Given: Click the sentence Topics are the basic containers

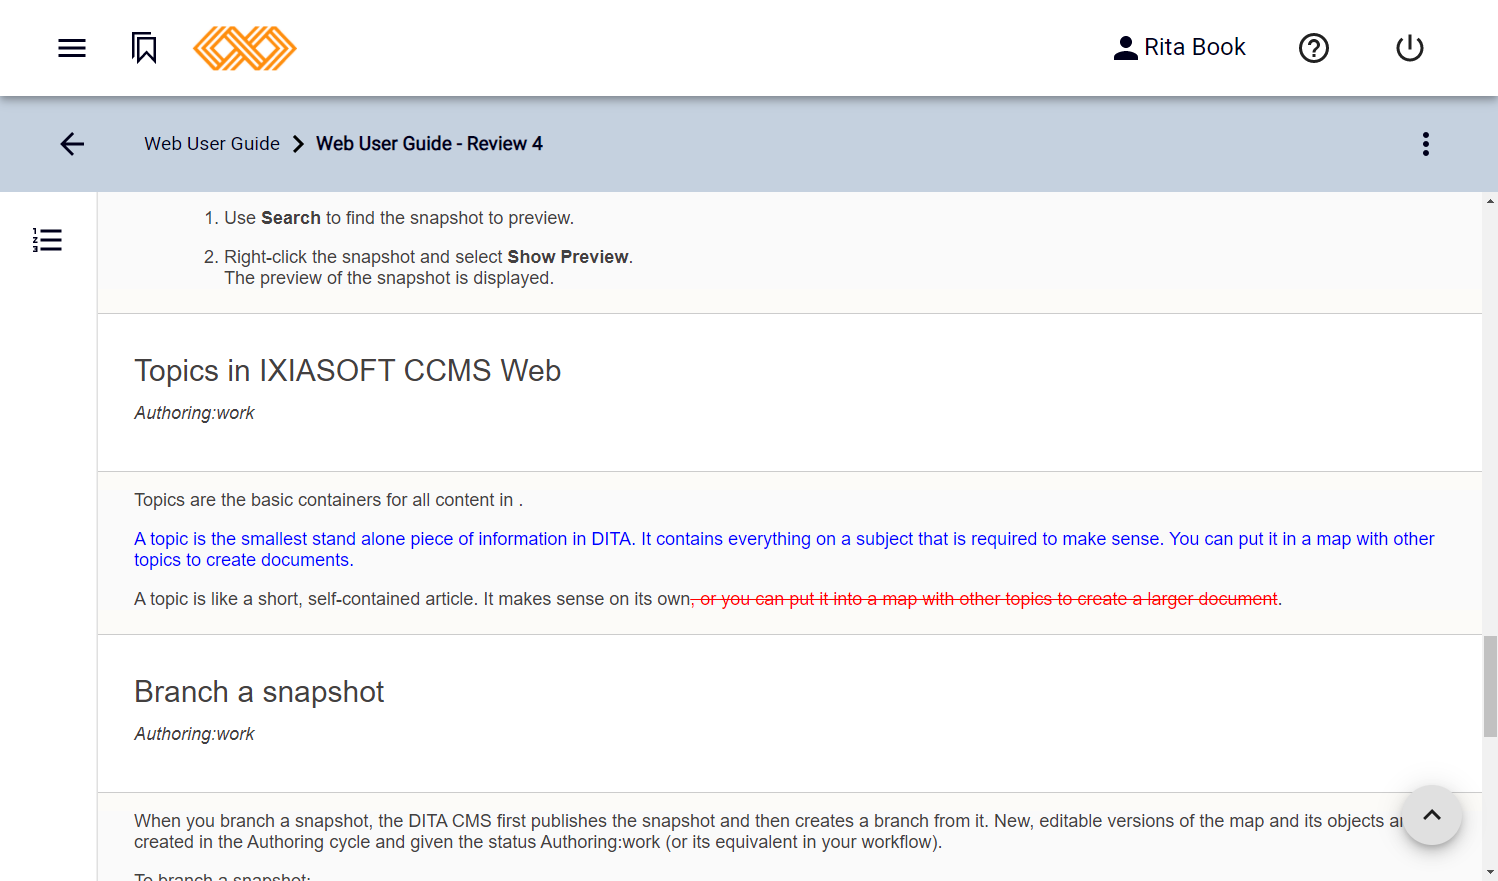Looking at the screenshot, I should pyautogui.click(x=329, y=500).
